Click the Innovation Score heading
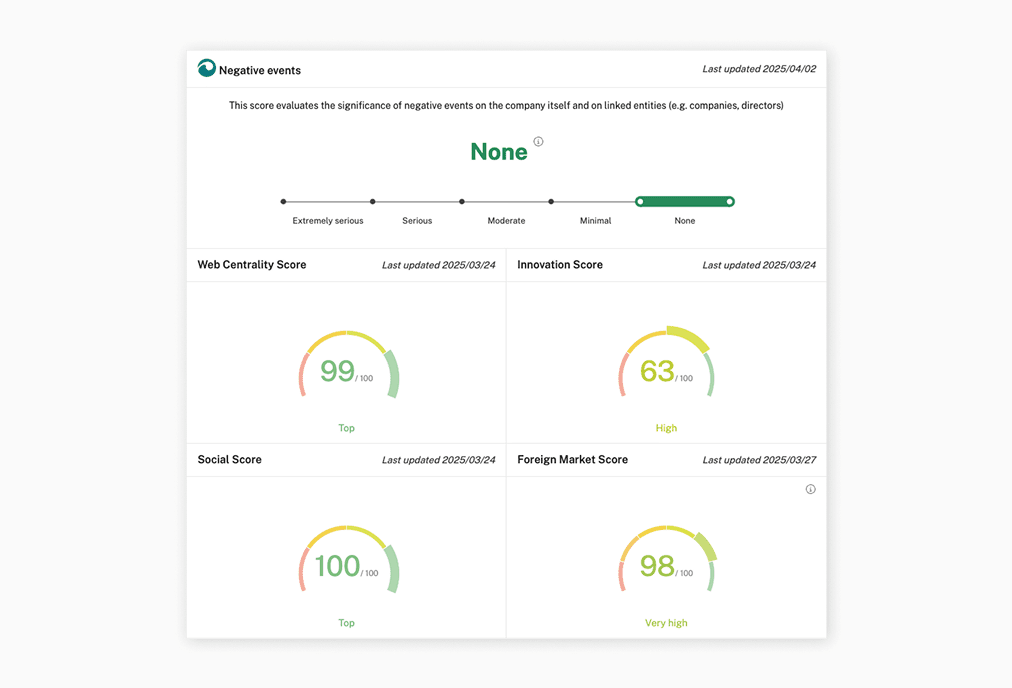Viewport: 1012px width, 688px height. (560, 265)
